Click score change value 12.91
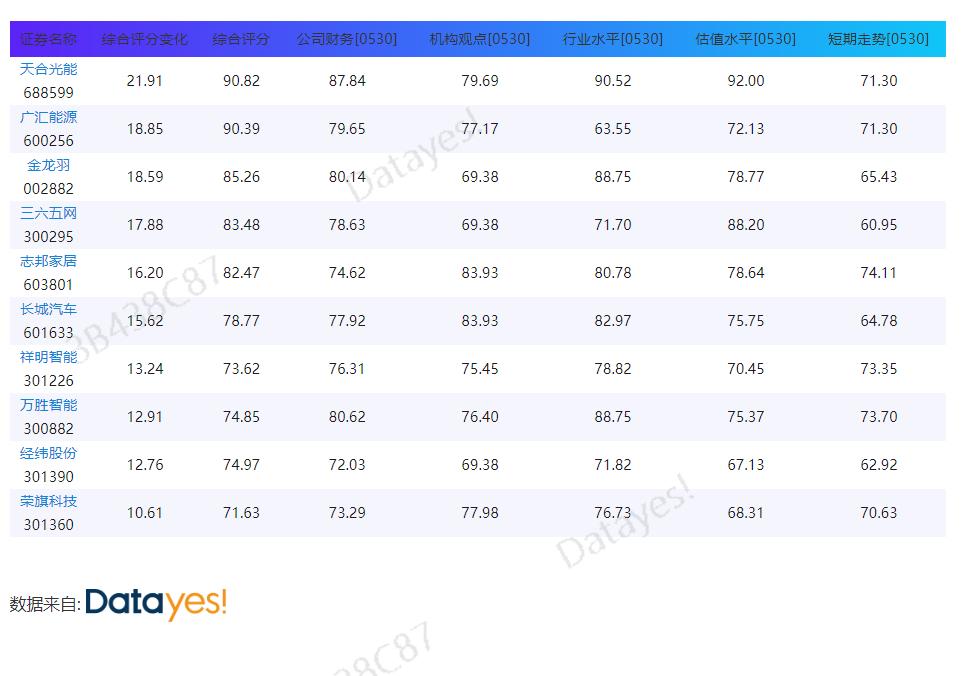The width and height of the screenshot is (961, 676). coord(145,417)
